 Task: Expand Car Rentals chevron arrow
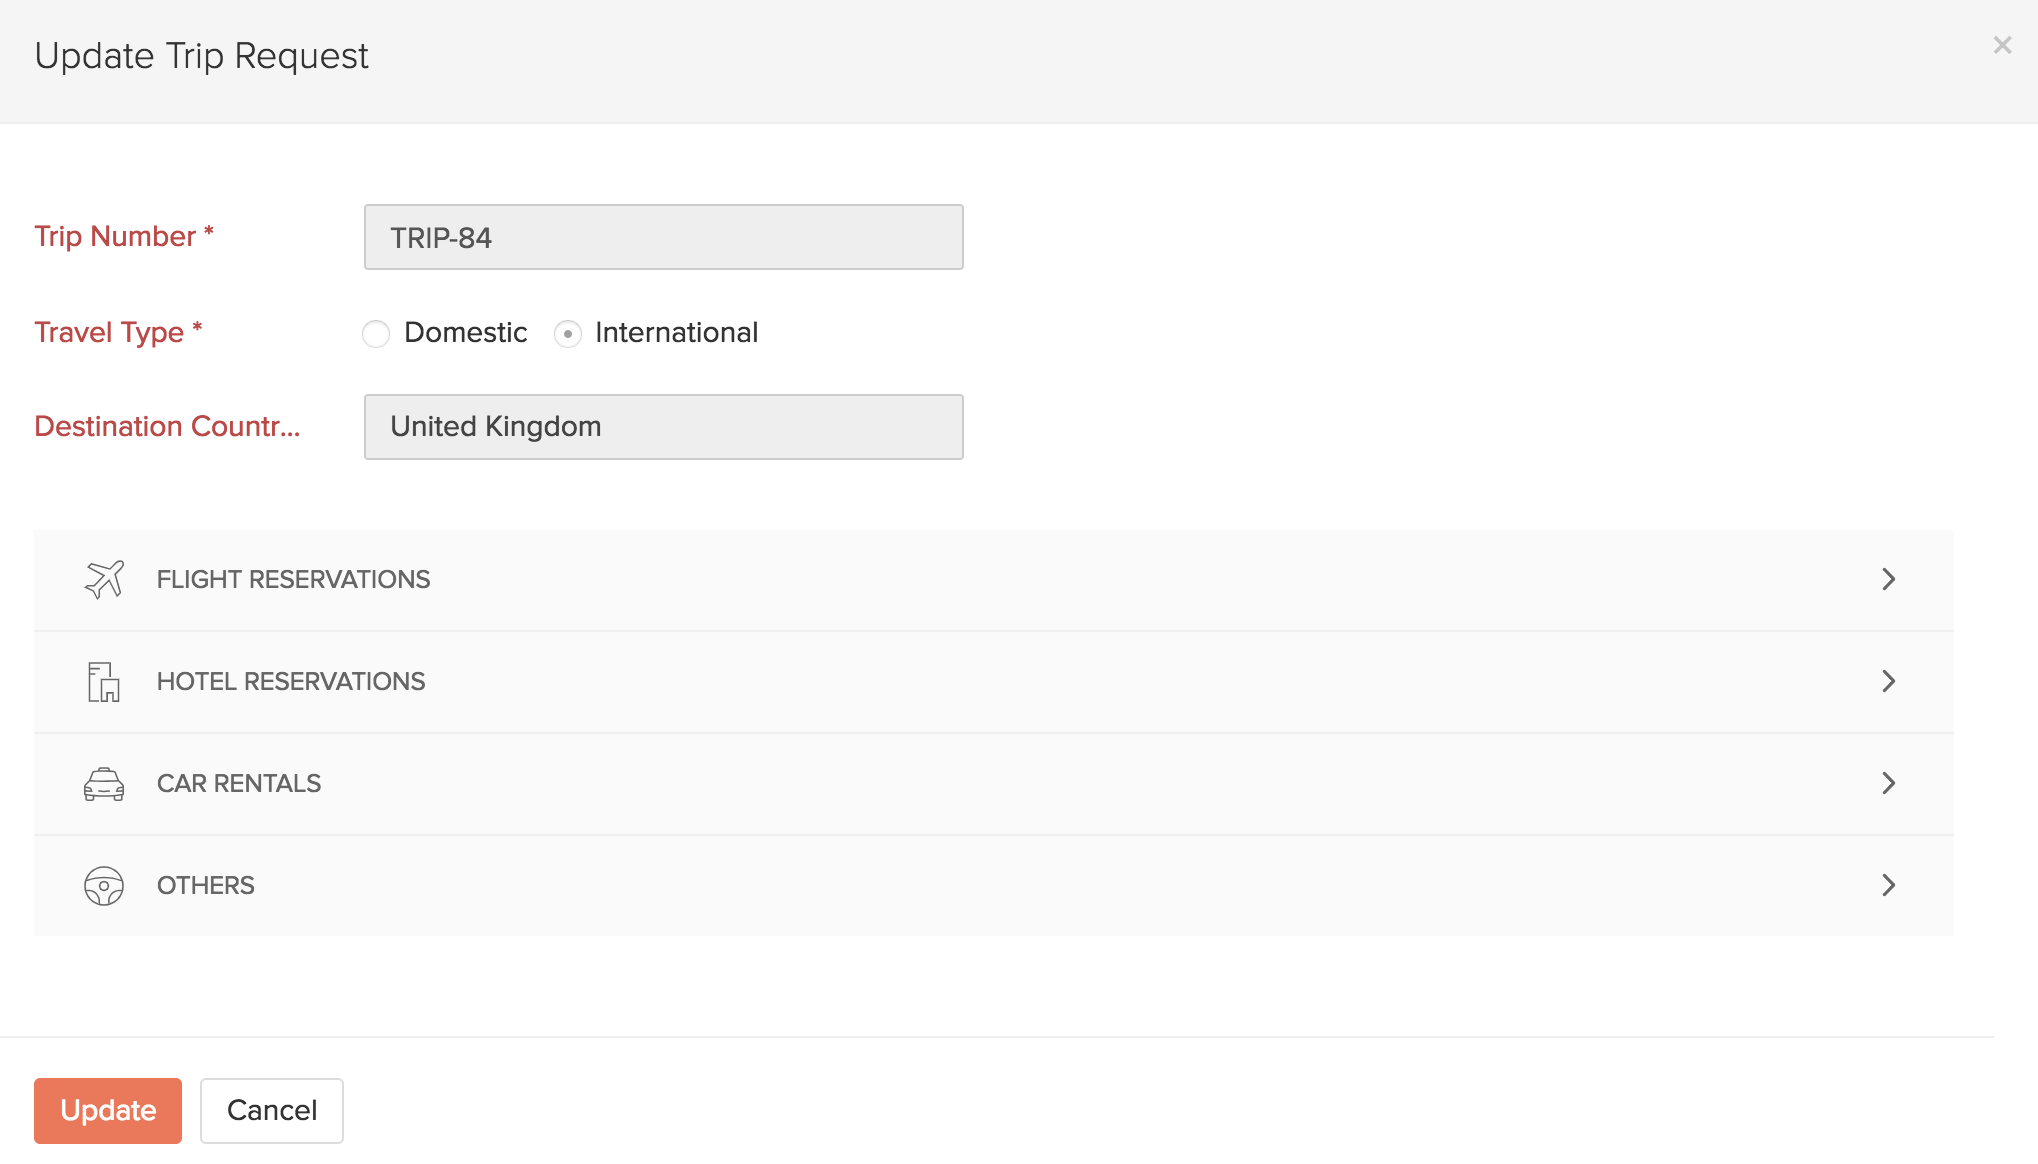(1888, 784)
